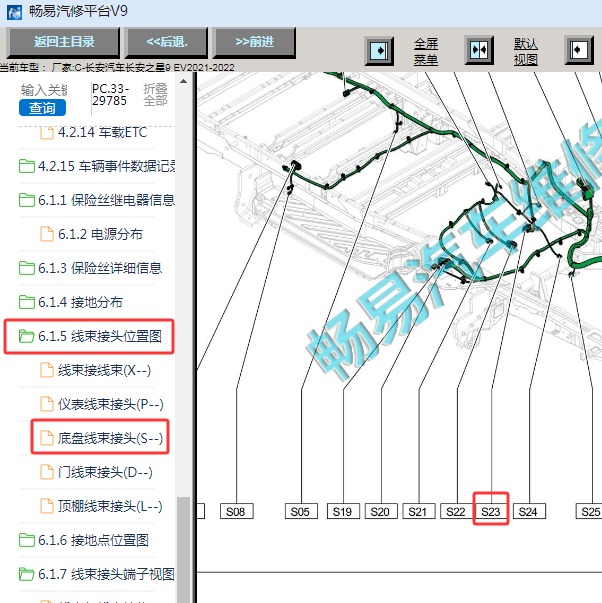
Task: Click connector label S22
Action: tap(457, 511)
